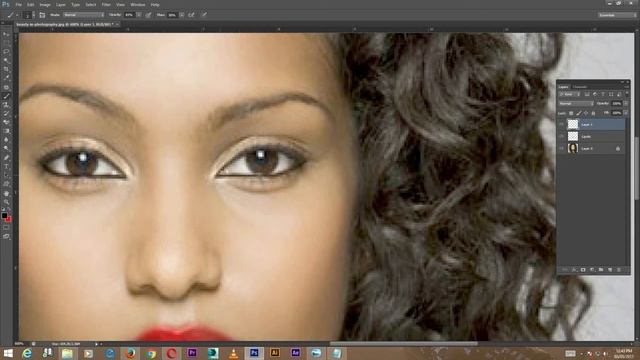Image resolution: width=640 pixels, height=360 pixels.
Task: Open the Flow slider arrow
Action: pyautogui.click(x=181, y=15)
